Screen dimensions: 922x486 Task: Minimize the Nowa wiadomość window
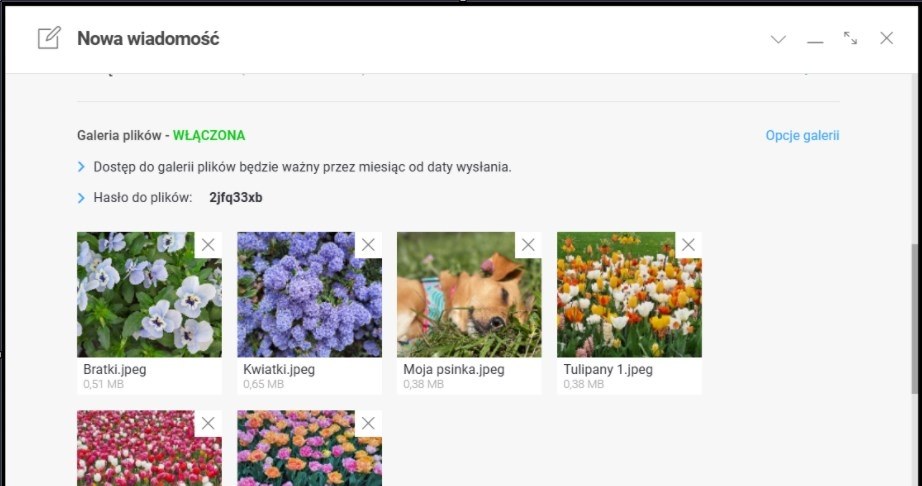coord(814,42)
